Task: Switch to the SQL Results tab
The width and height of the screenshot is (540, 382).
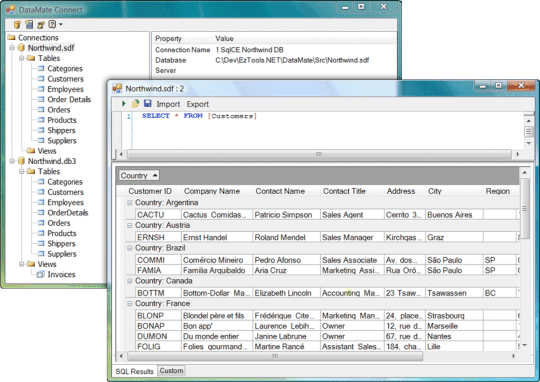Action: (135, 371)
